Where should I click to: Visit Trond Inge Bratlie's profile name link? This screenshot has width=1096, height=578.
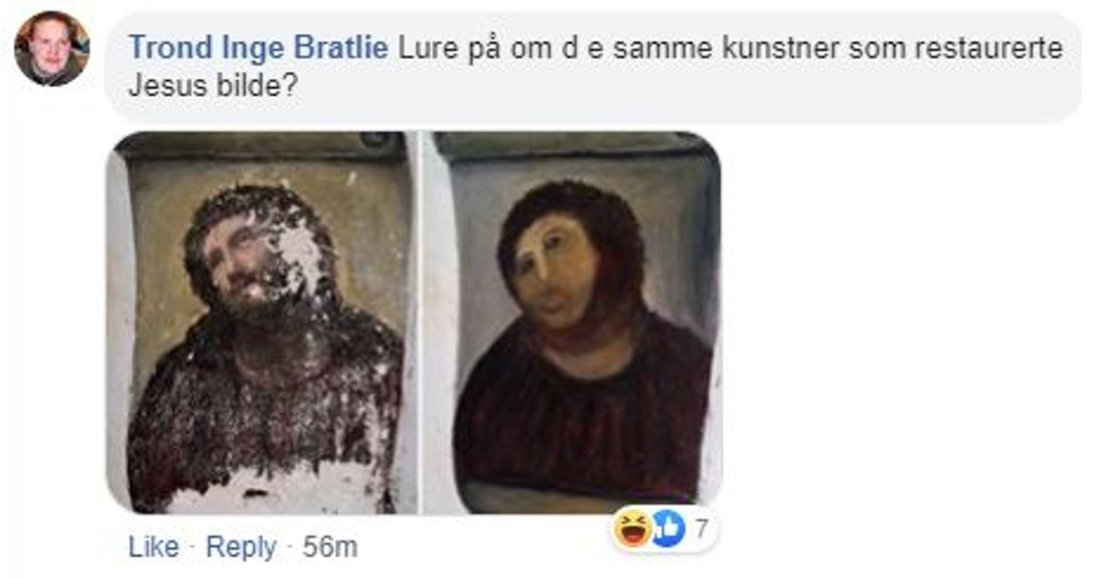click(258, 48)
